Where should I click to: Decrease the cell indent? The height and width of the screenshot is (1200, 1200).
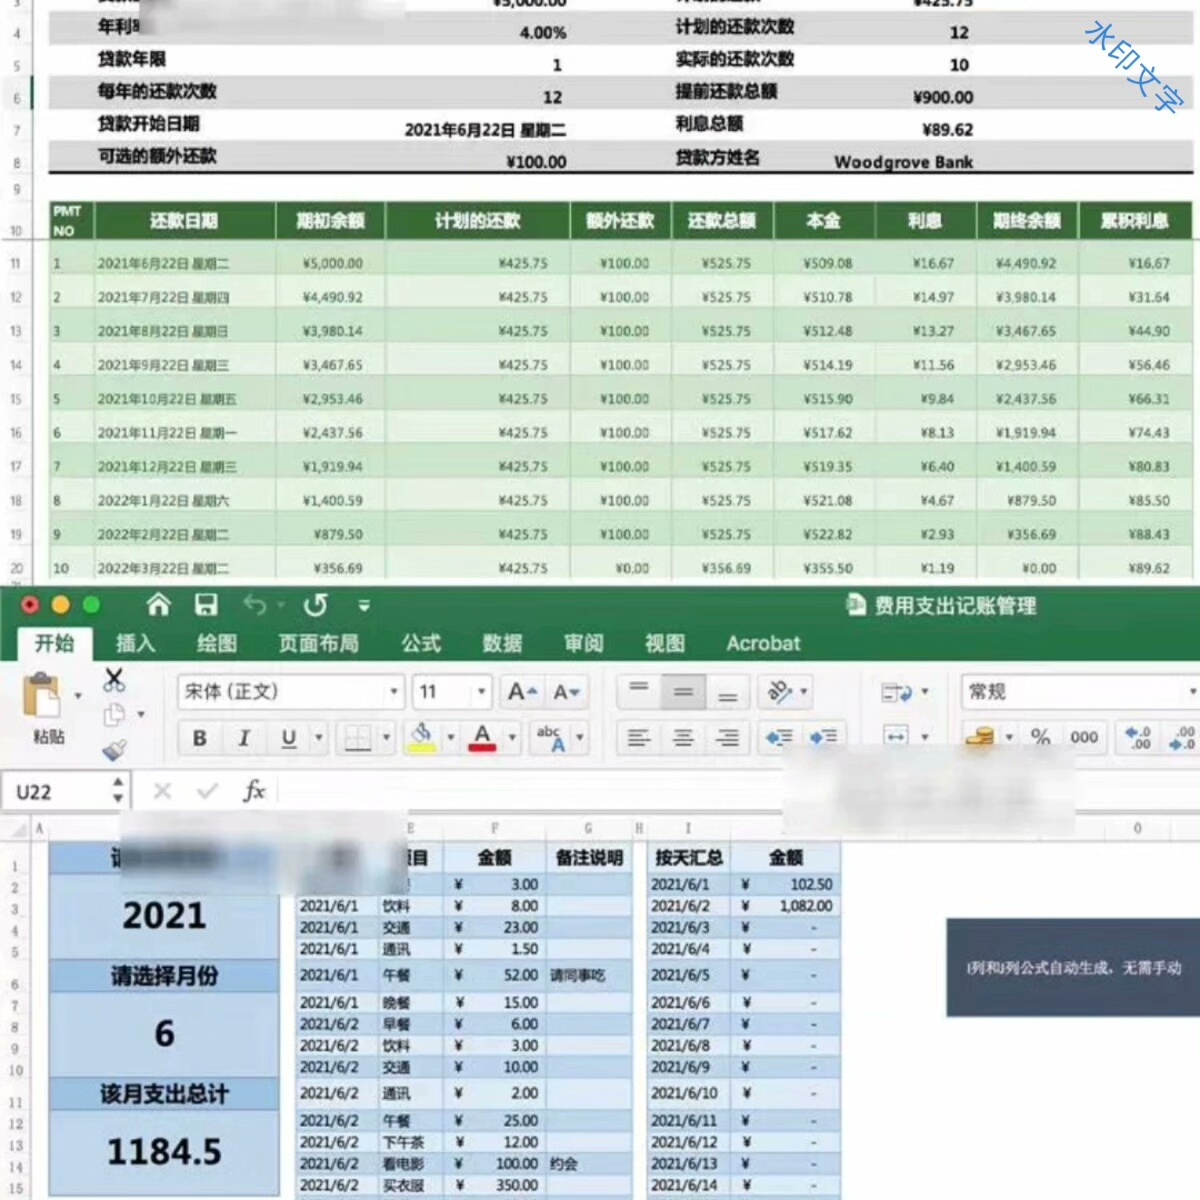[x=778, y=737]
